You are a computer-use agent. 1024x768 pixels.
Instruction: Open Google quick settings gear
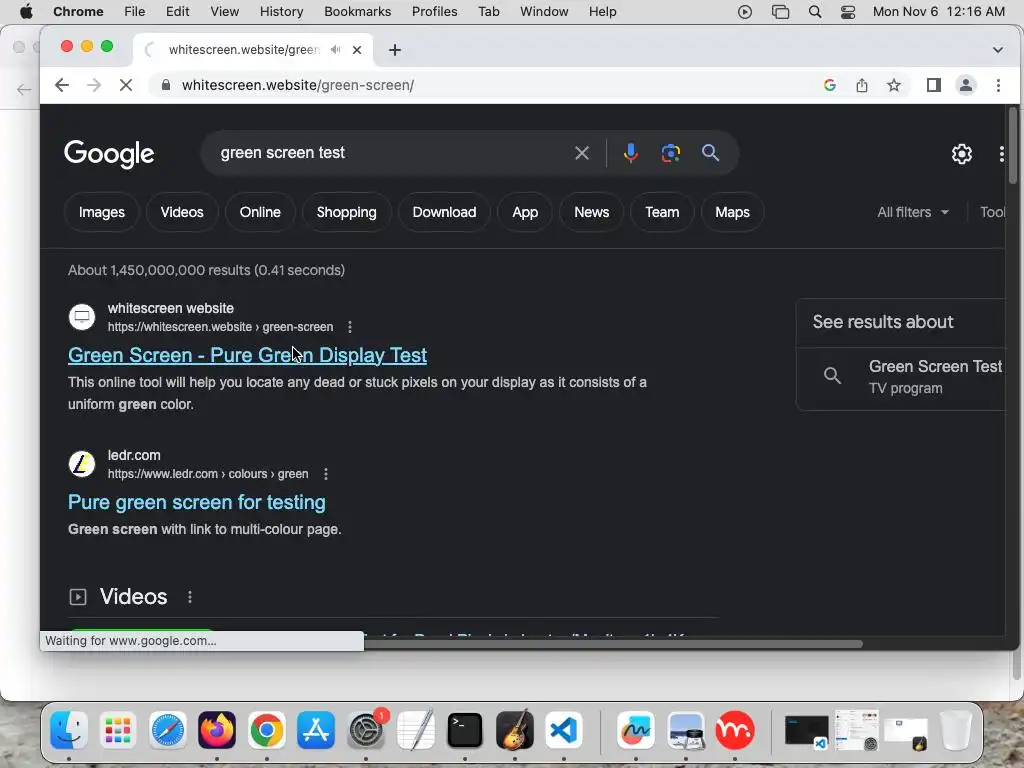pos(961,154)
